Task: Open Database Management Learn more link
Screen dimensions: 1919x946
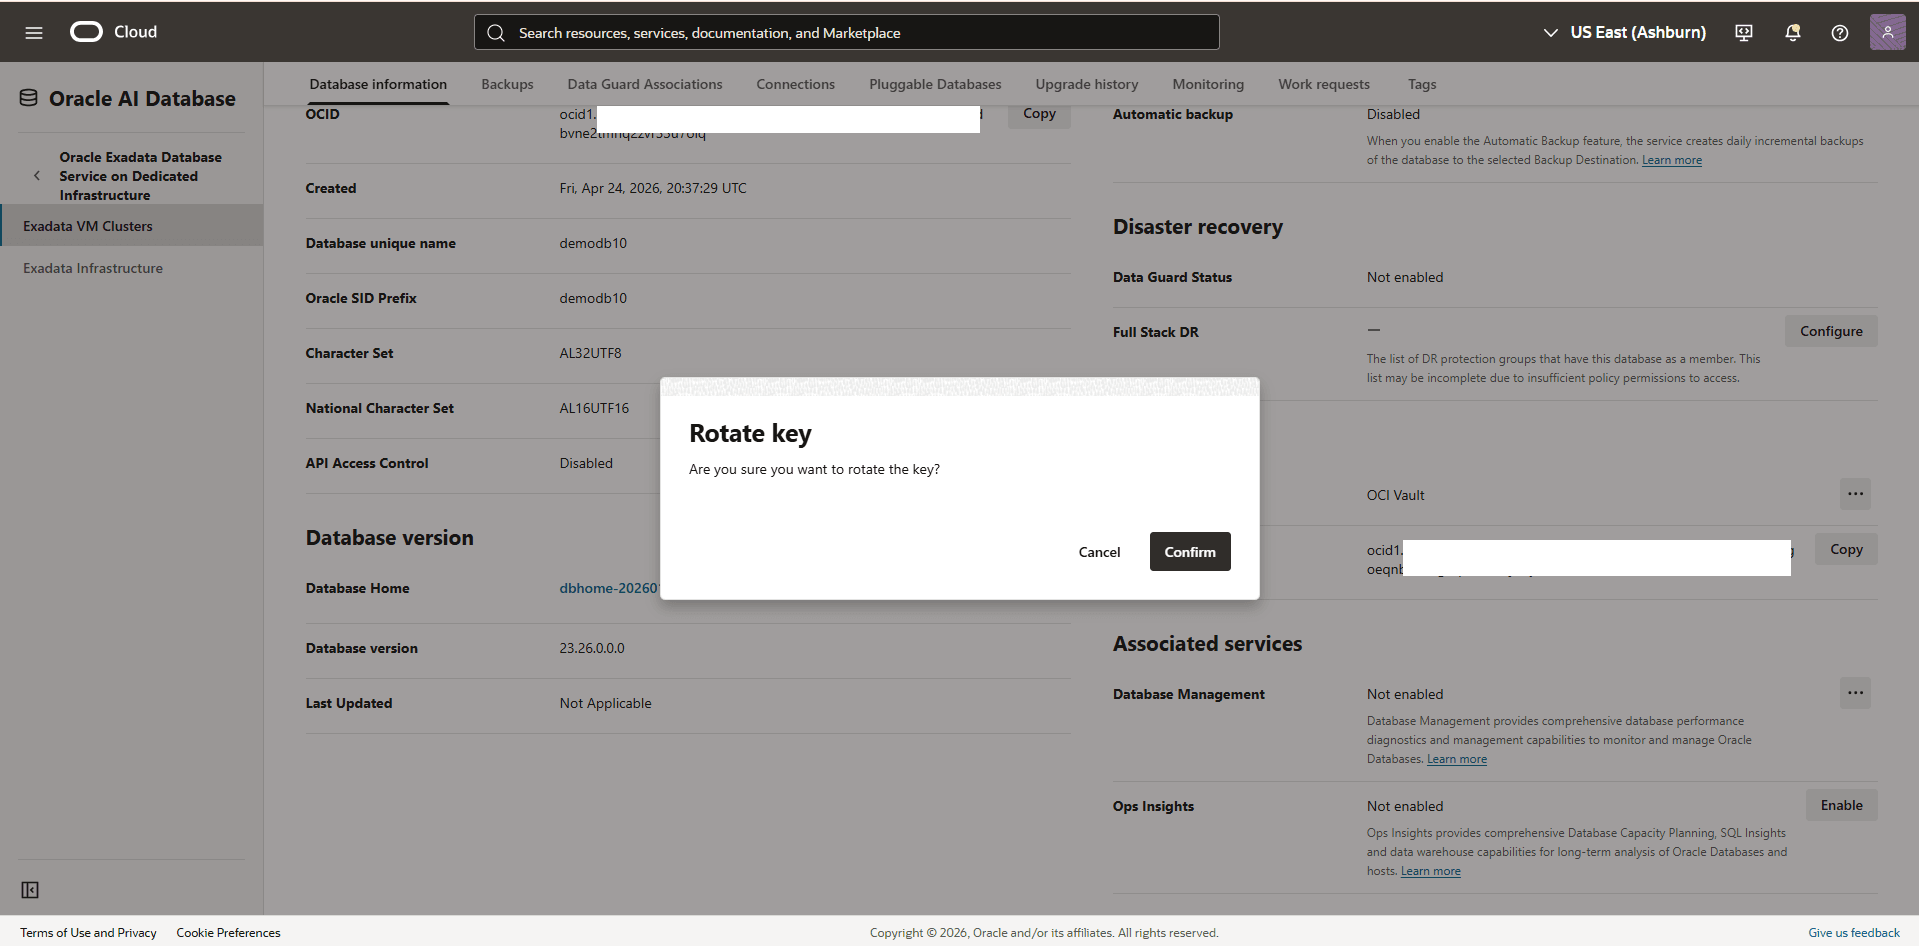Action: coord(1456,759)
